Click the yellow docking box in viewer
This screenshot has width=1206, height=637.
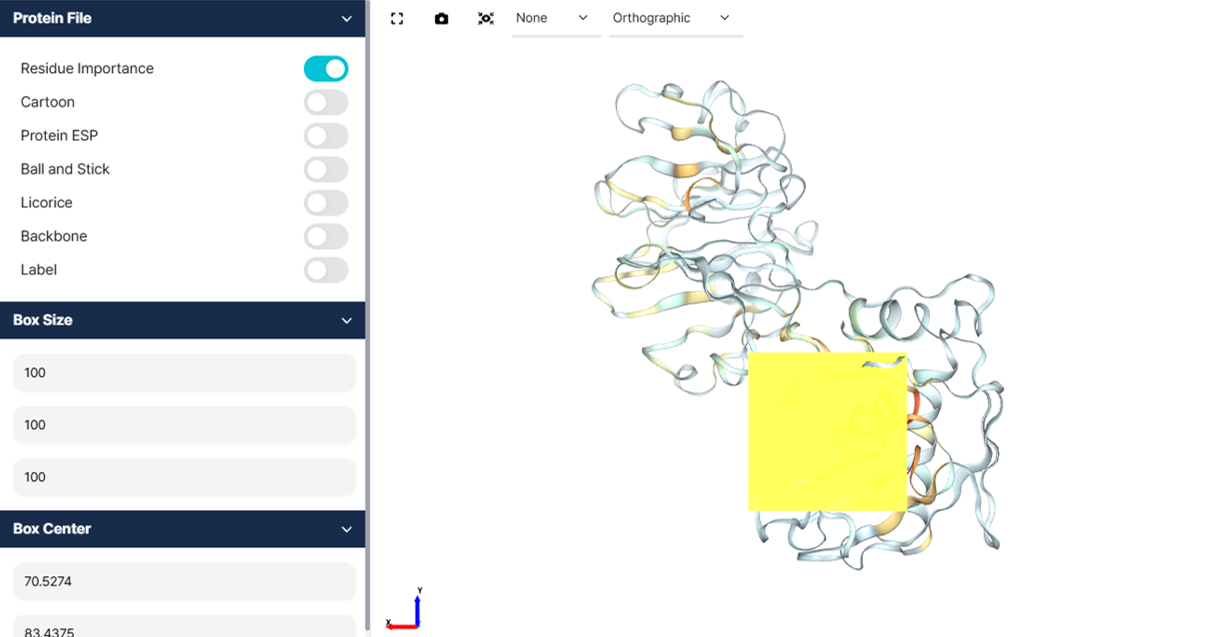click(x=827, y=431)
